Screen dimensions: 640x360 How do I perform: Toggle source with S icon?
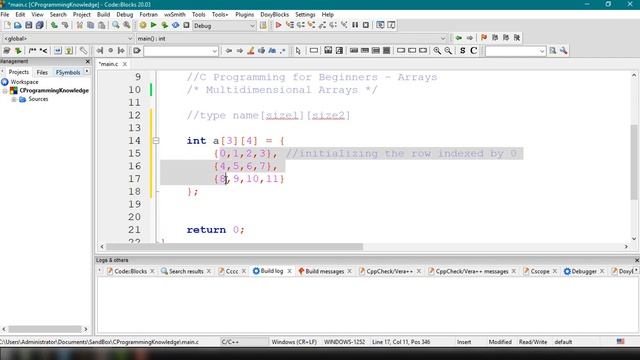462,51
